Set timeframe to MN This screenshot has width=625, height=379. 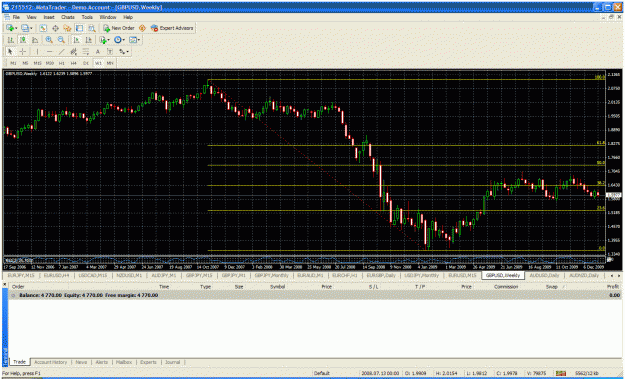(110, 63)
